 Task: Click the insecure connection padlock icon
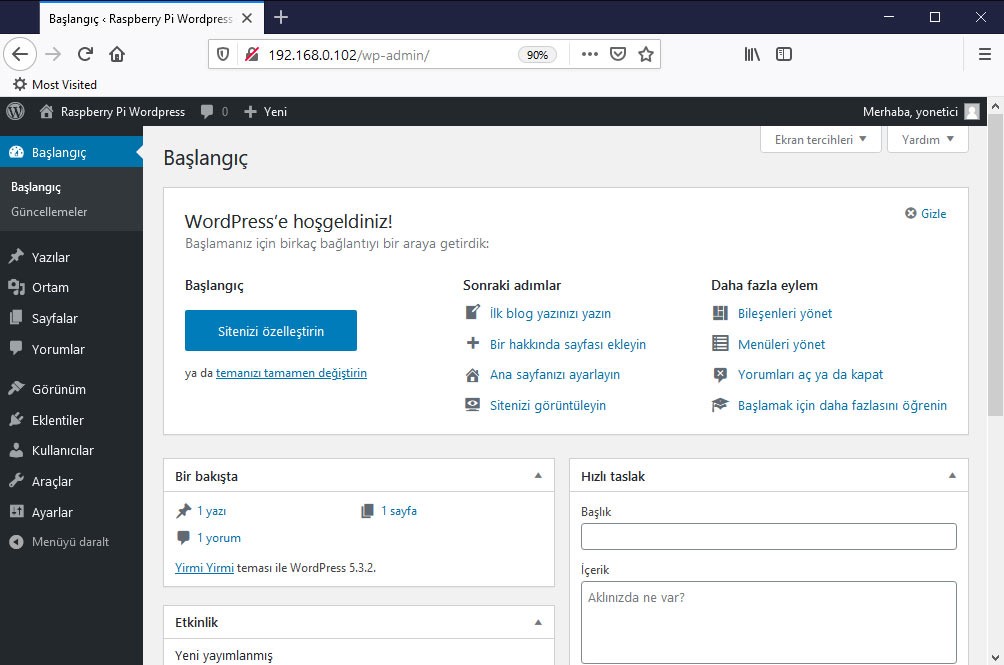[252, 54]
